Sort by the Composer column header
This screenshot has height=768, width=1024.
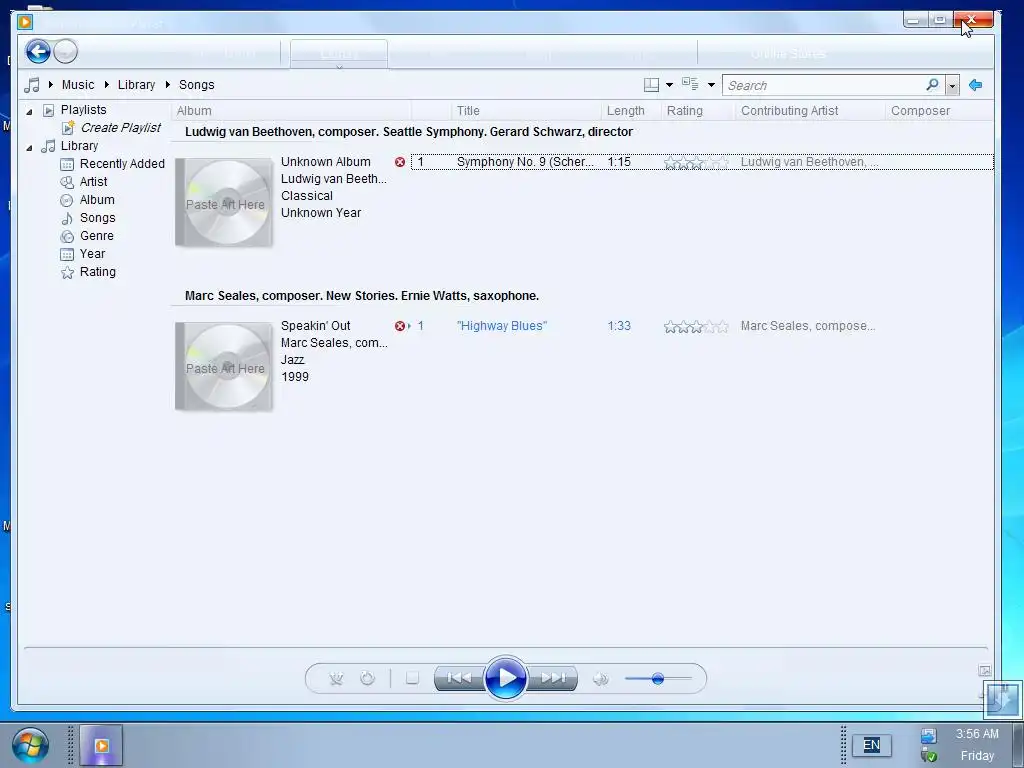[940, 111]
